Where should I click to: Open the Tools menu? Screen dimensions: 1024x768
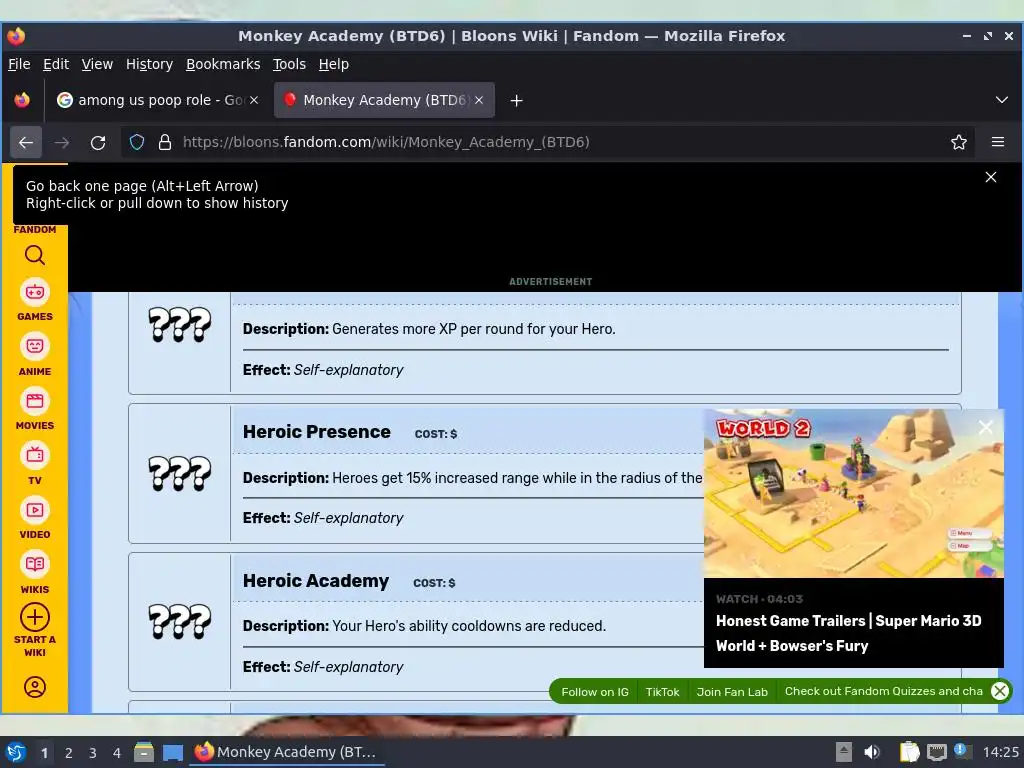(289, 64)
